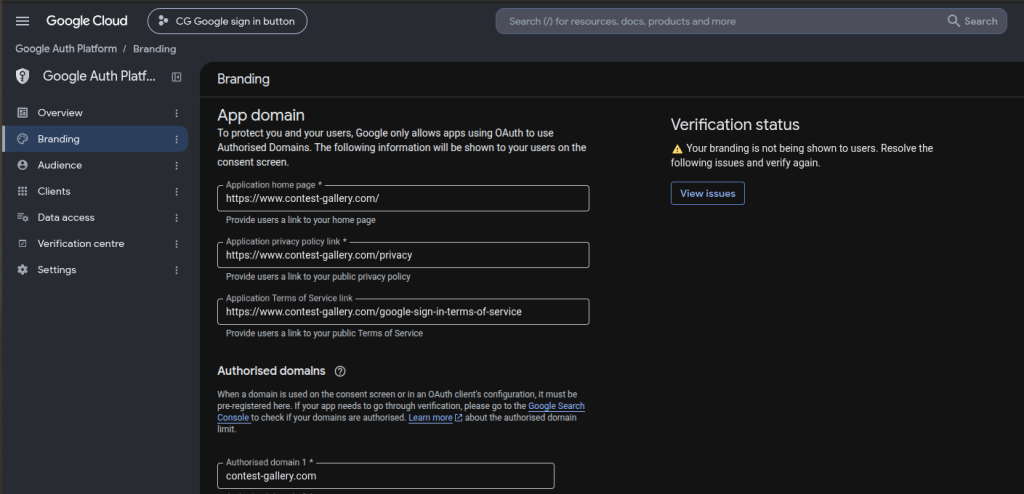Click the 'Provide users a link to your home page' hint
This screenshot has width=1024, height=494.
click(300, 220)
